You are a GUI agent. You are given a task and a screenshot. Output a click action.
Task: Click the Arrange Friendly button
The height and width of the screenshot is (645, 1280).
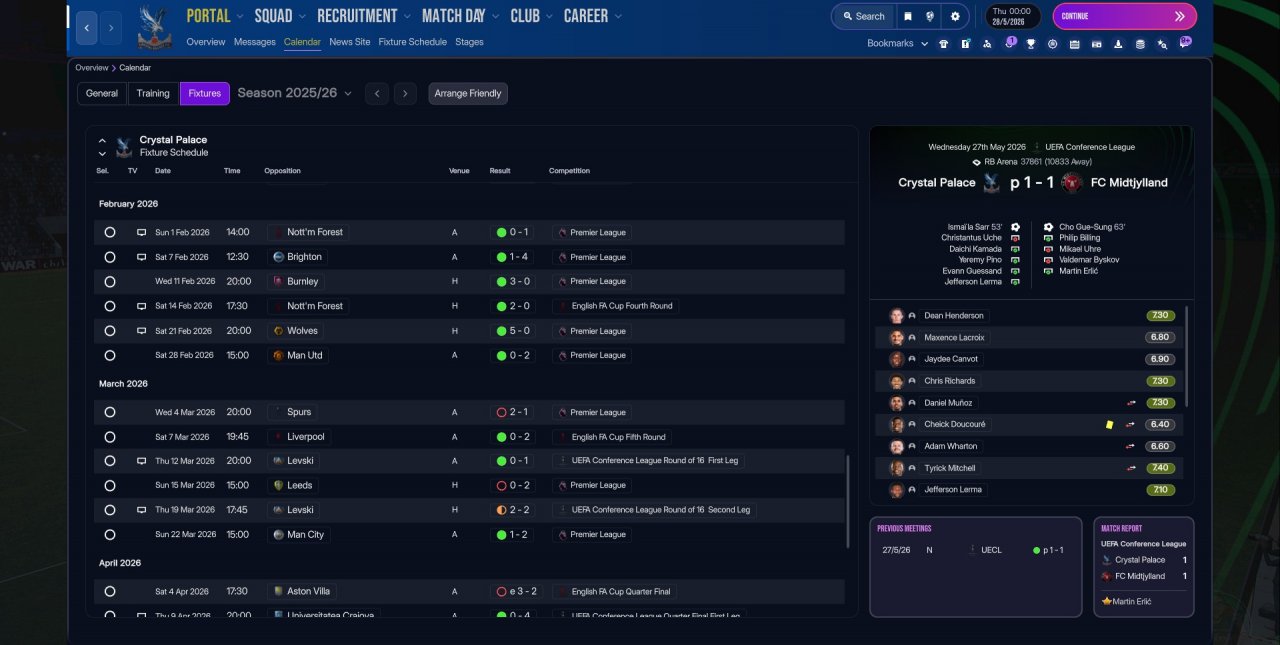tap(468, 93)
